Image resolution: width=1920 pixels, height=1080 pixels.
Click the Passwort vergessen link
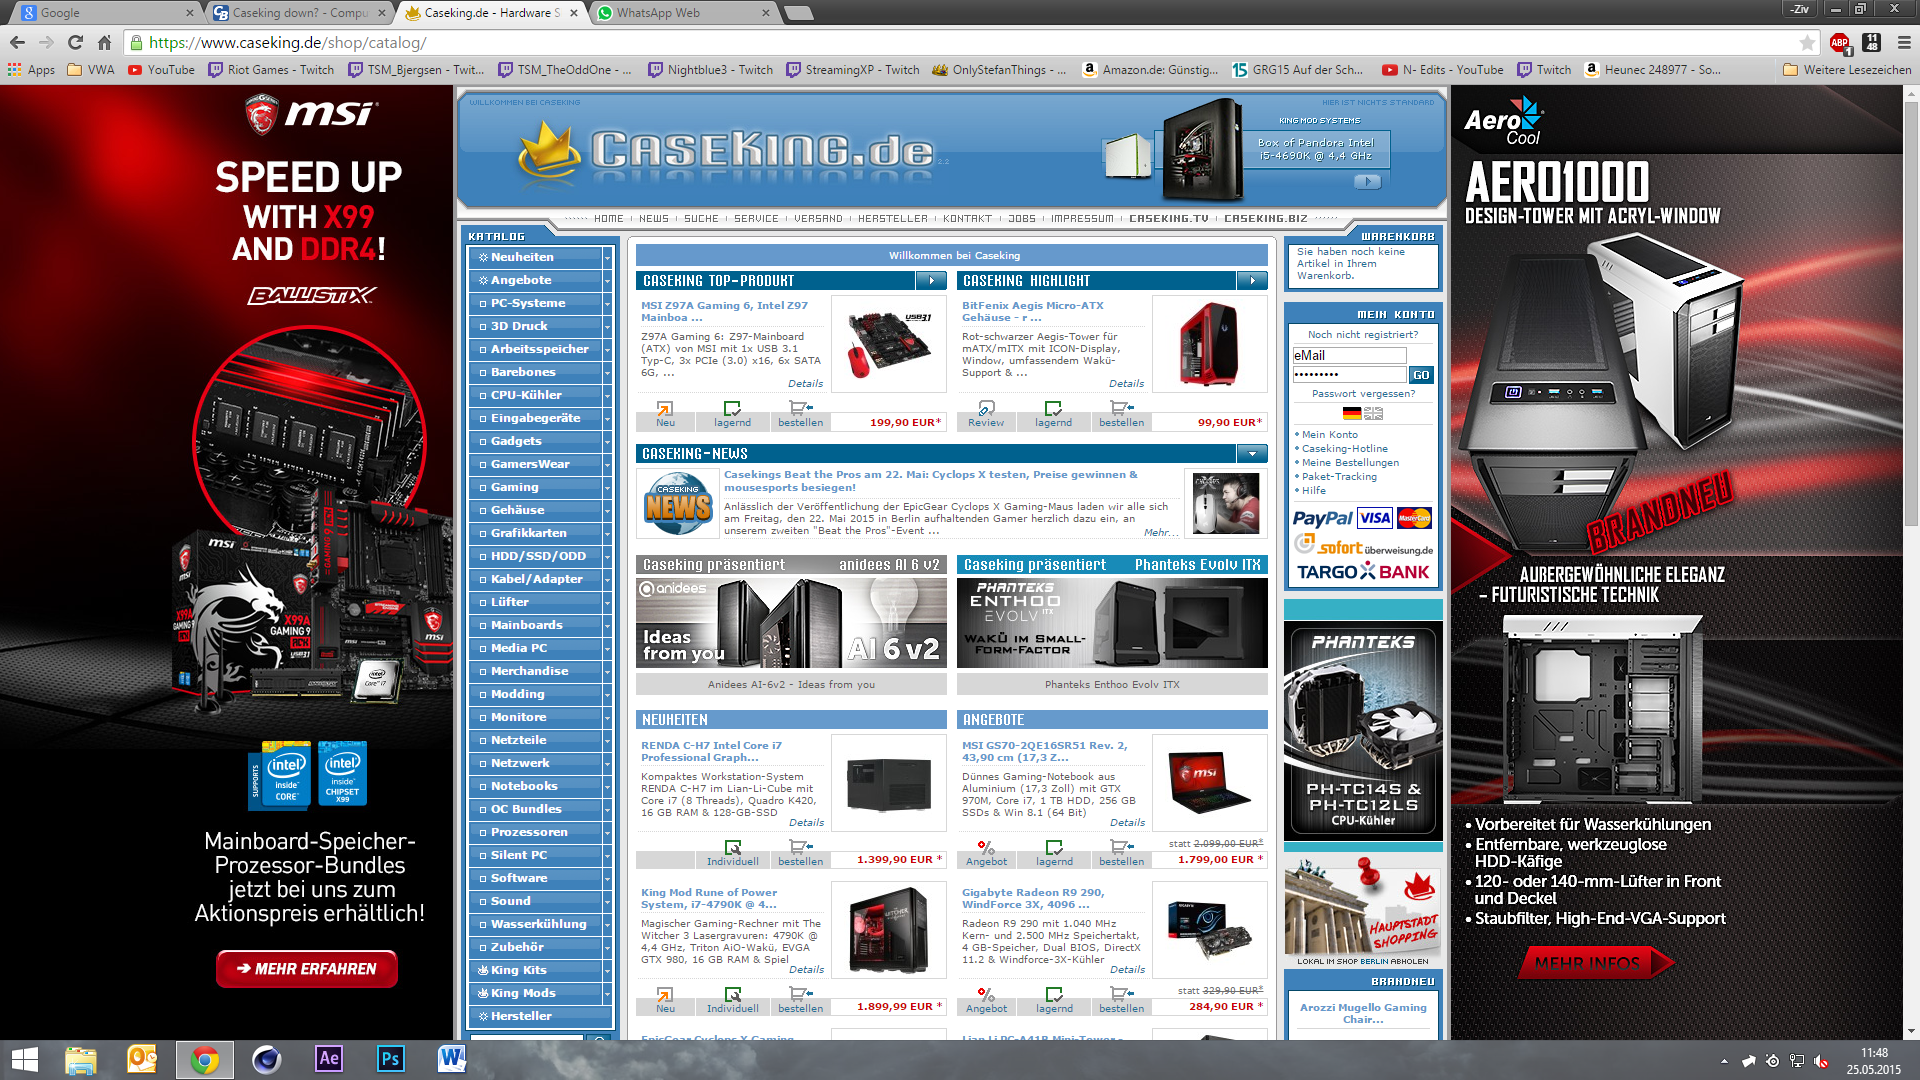1363,394
